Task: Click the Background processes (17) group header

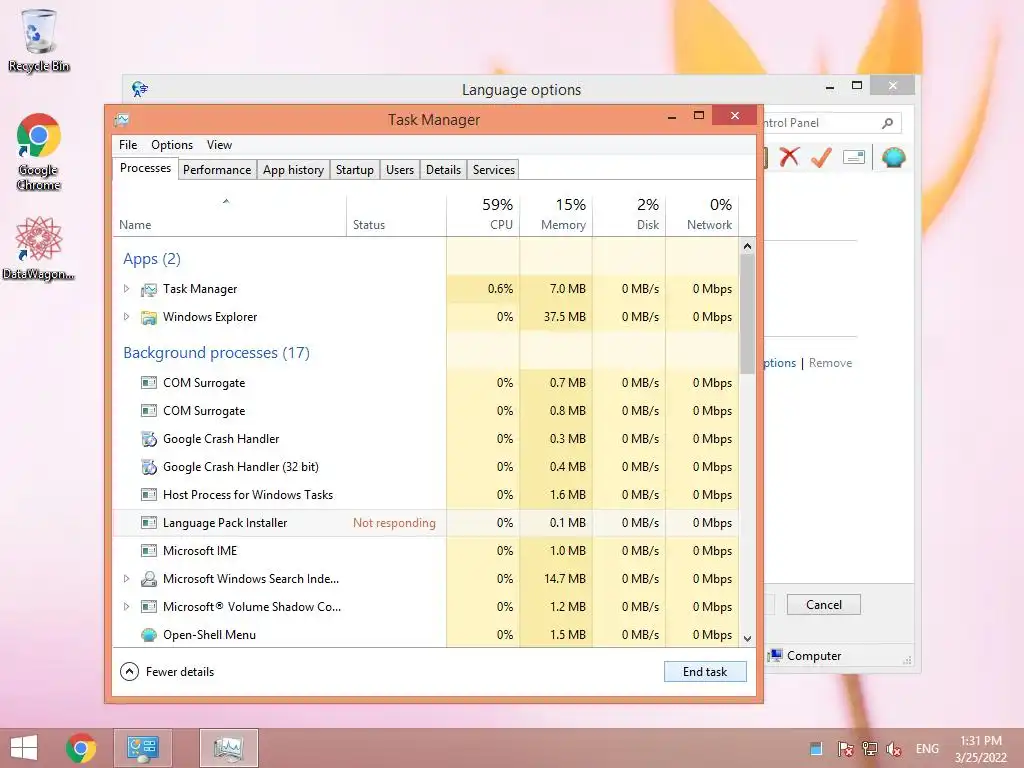Action: coord(216,353)
